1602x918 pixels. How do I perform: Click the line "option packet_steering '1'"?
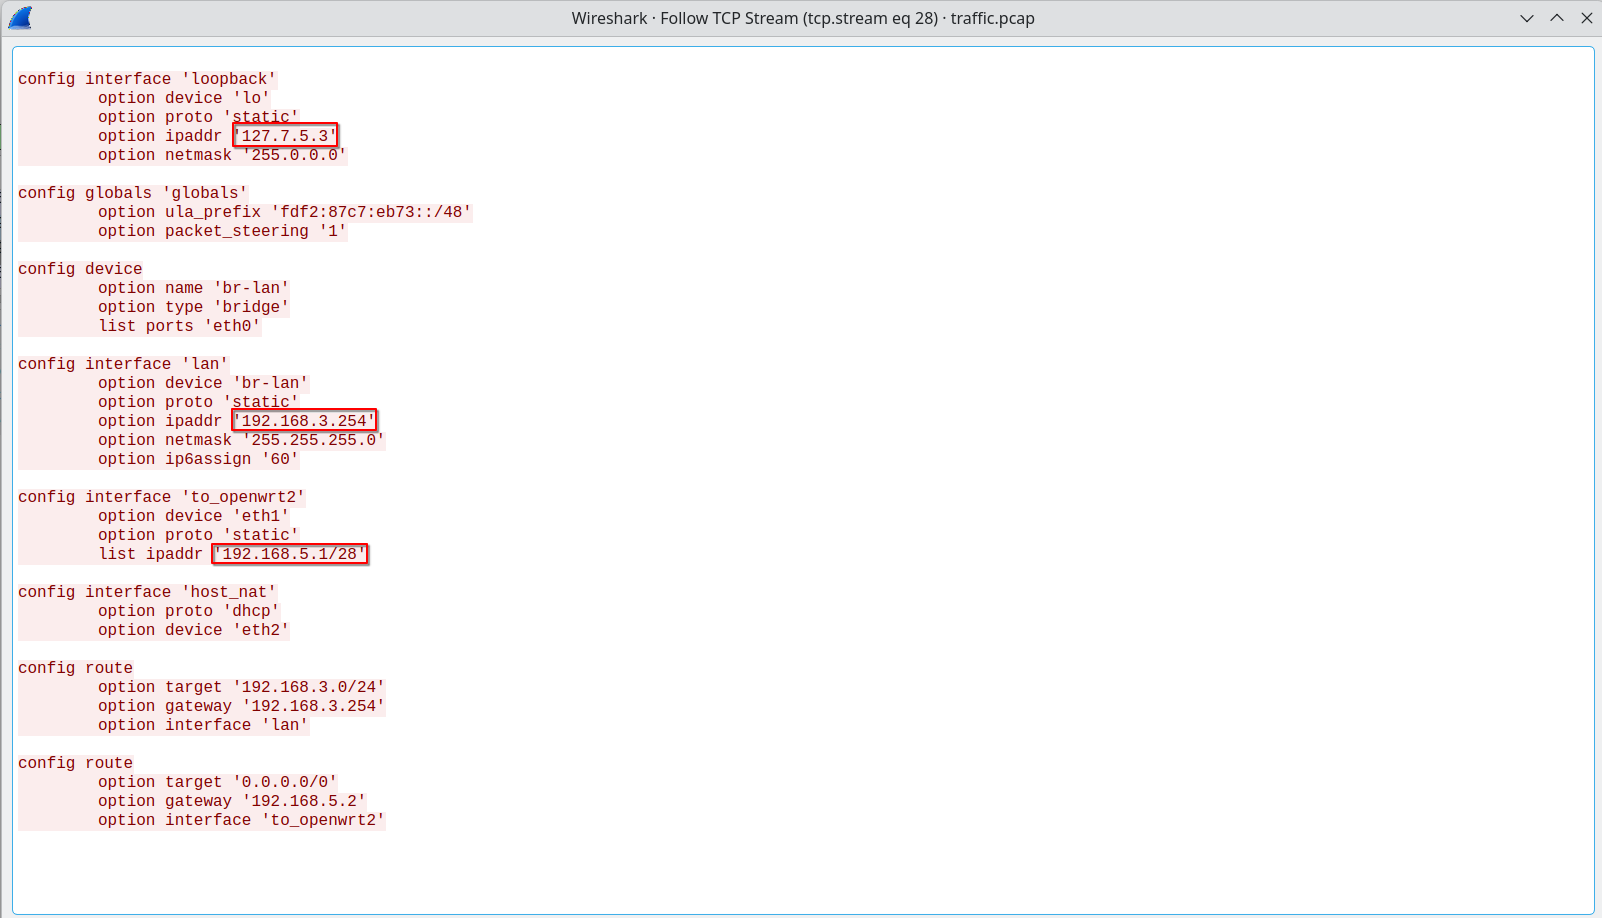coord(222,231)
